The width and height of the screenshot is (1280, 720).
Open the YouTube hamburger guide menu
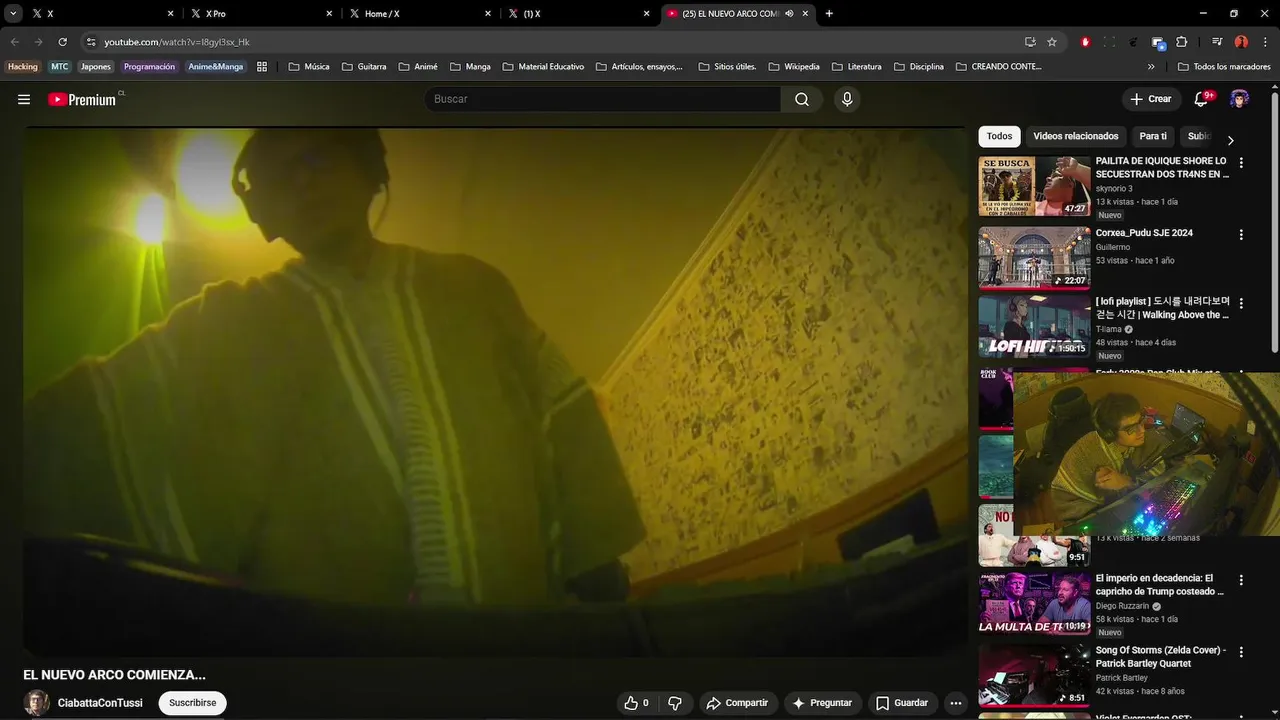(x=24, y=99)
